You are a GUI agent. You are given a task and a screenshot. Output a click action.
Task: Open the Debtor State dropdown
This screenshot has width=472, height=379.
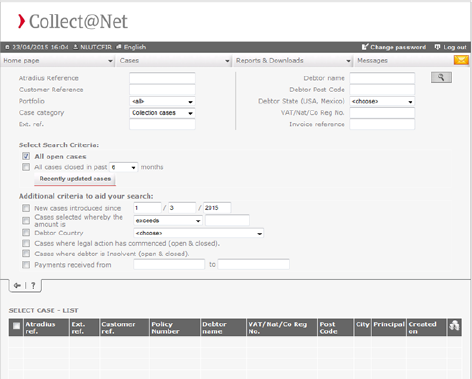382,101
